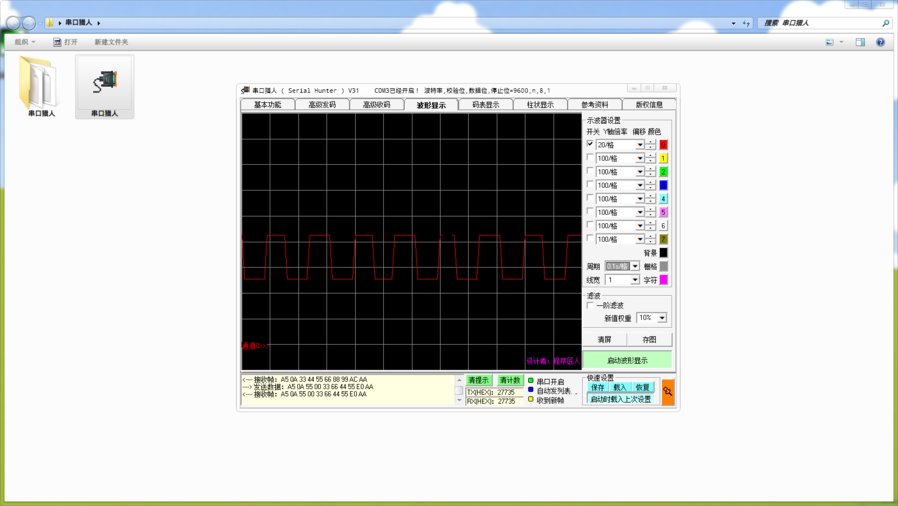Change the 字符 magenta text swatch
The width and height of the screenshot is (898, 506).
tap(663, 280)
